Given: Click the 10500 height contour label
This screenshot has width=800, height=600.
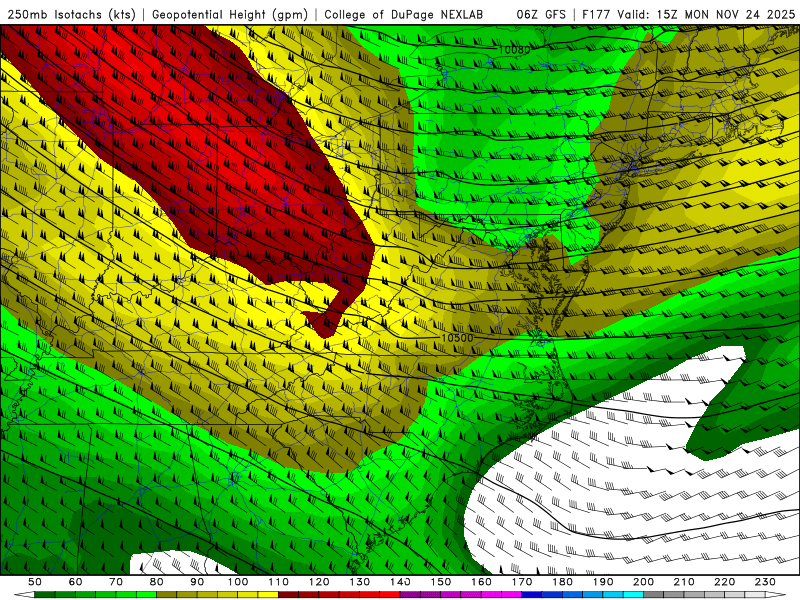Looking at the screenshot, I should pyautogui.click(x=457, y=338).
